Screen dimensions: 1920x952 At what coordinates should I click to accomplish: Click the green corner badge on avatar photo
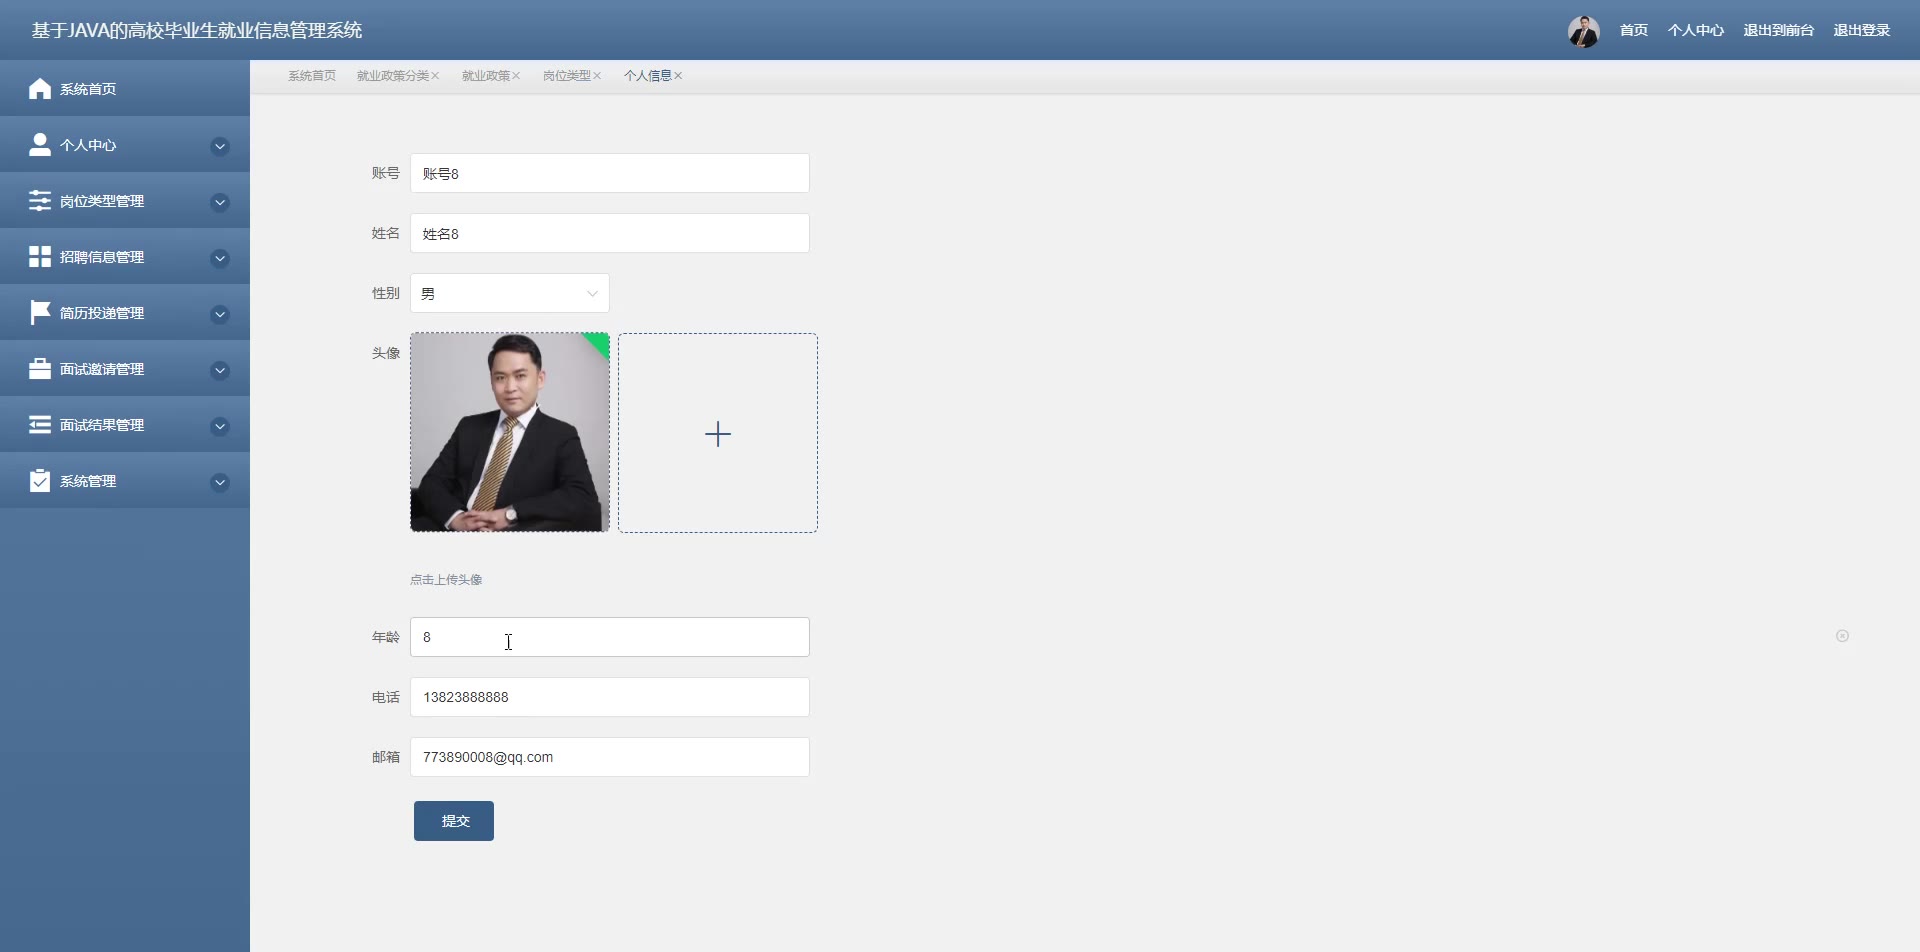[x=599, y=343]
